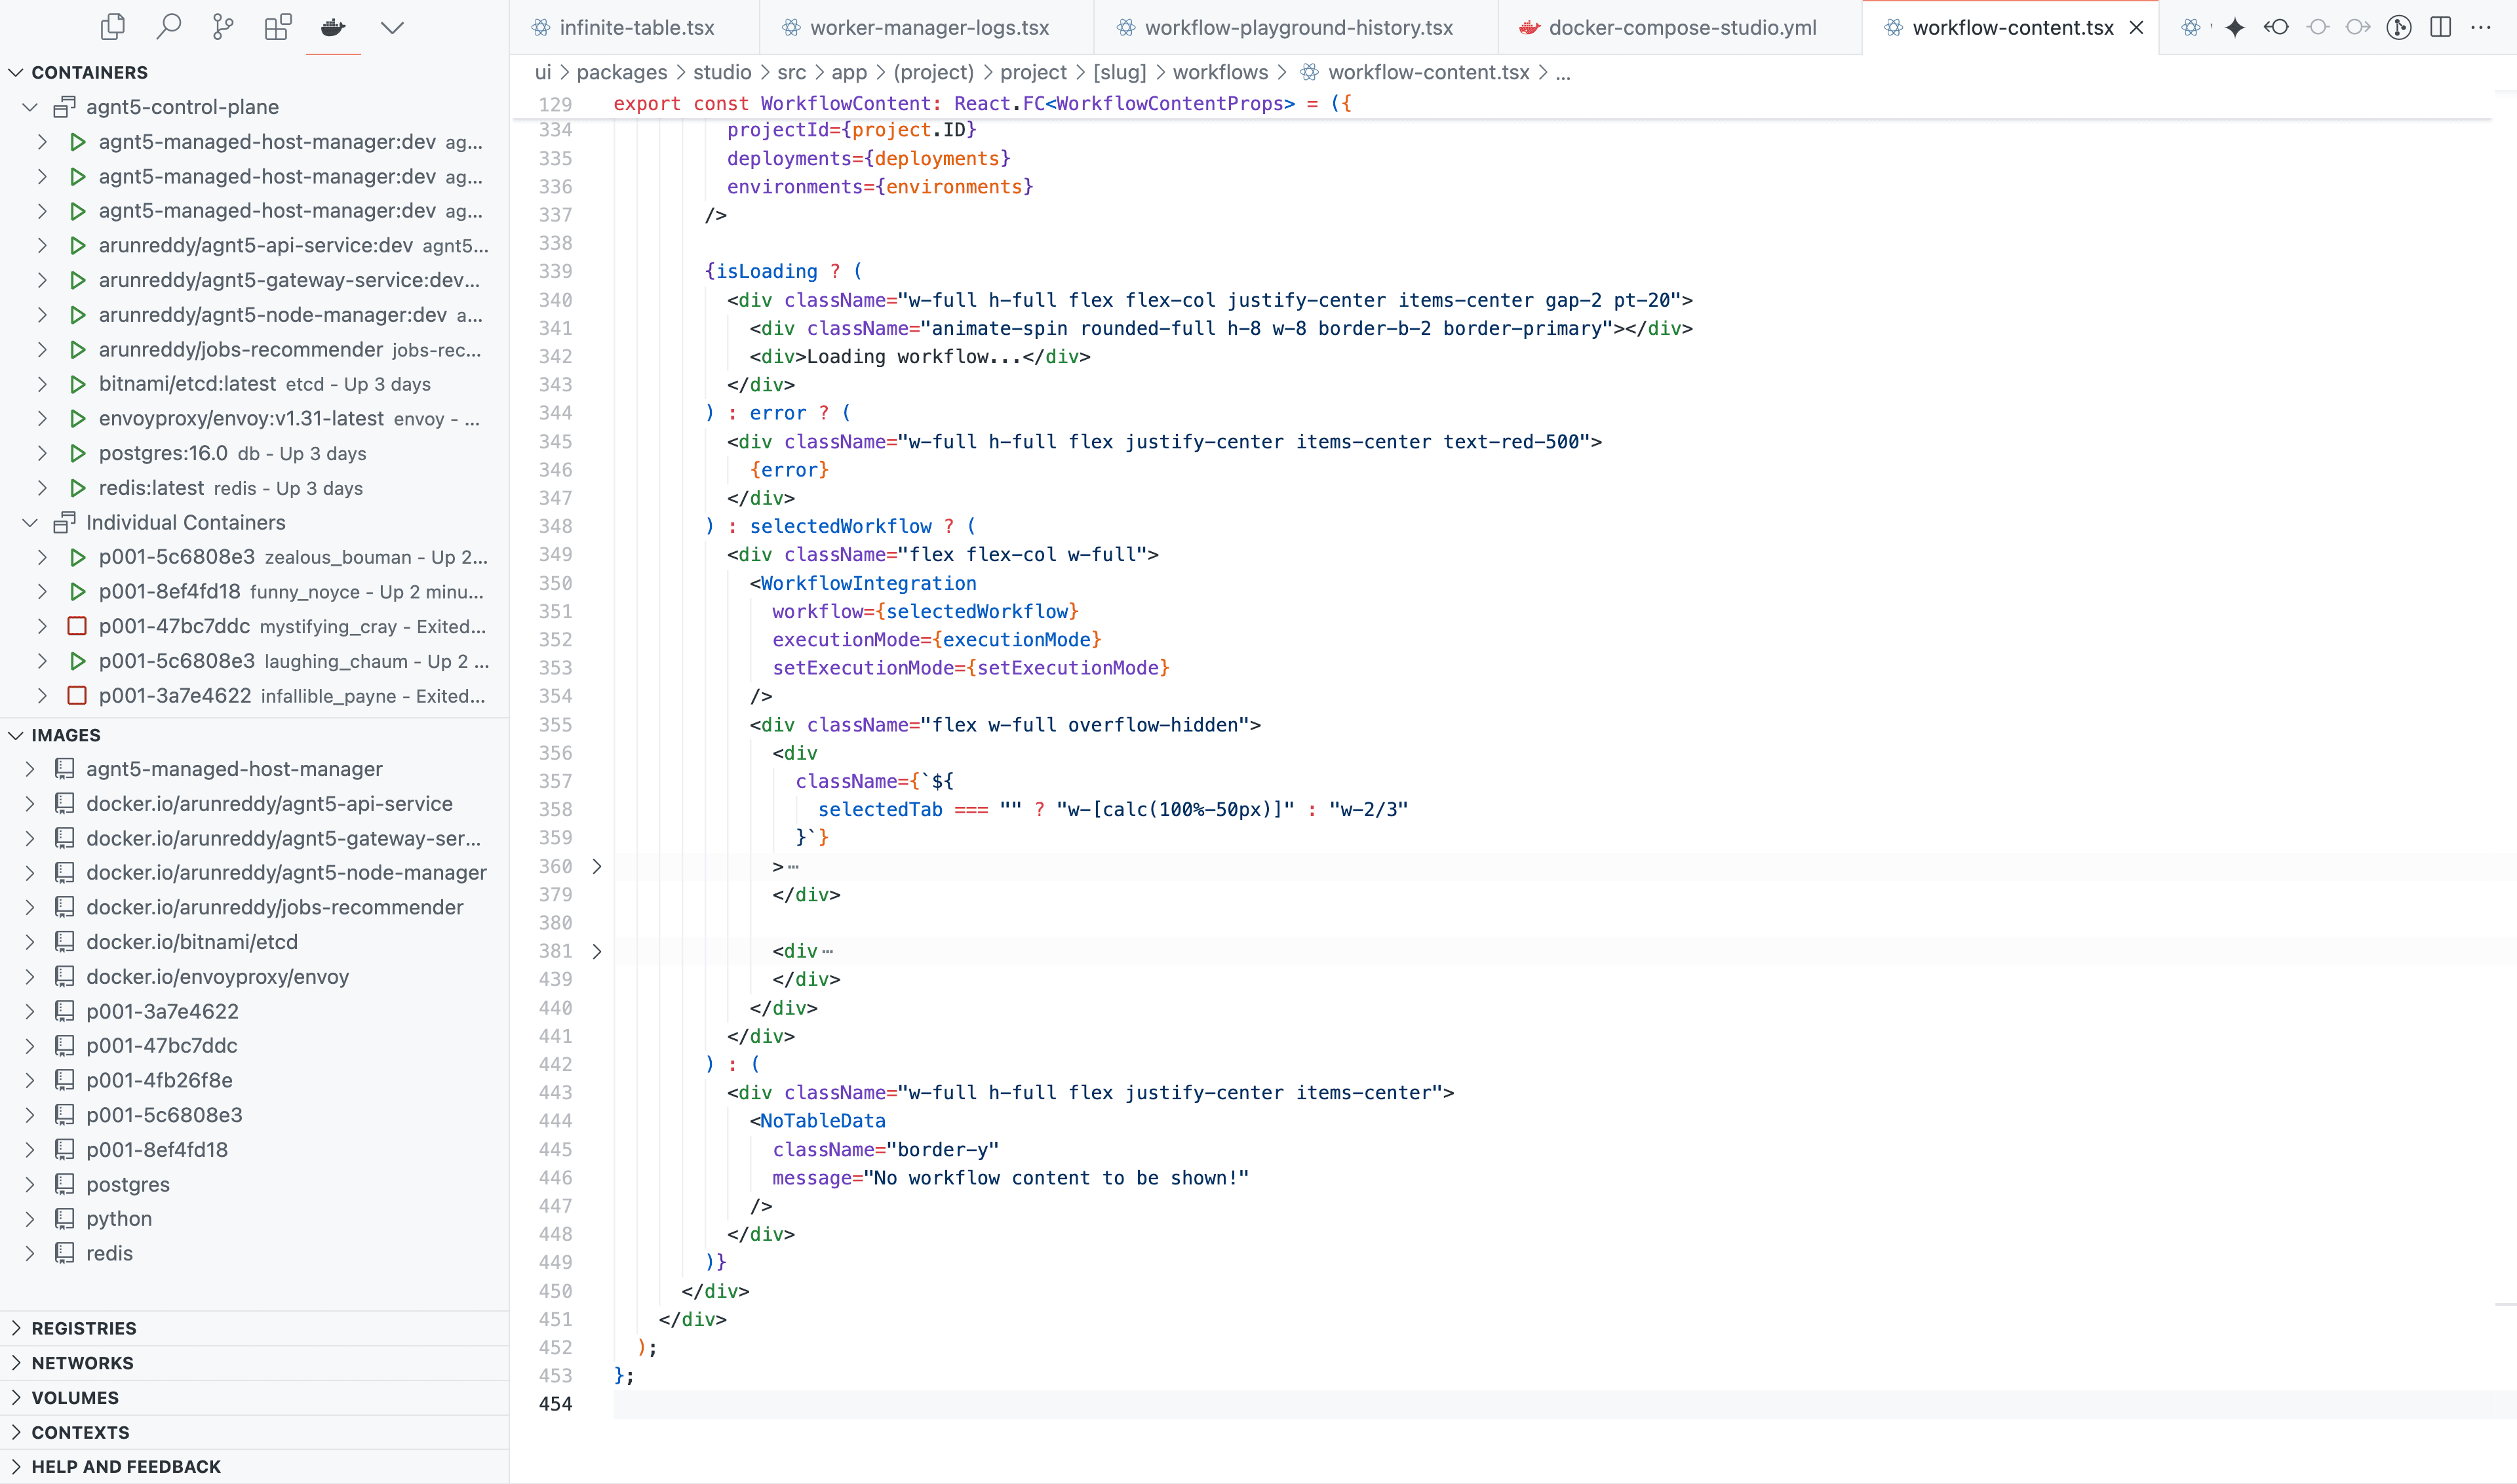2517x1484 pixels.
Task: Click stopped icon of infallible_payne container
Action: point(77,695)
